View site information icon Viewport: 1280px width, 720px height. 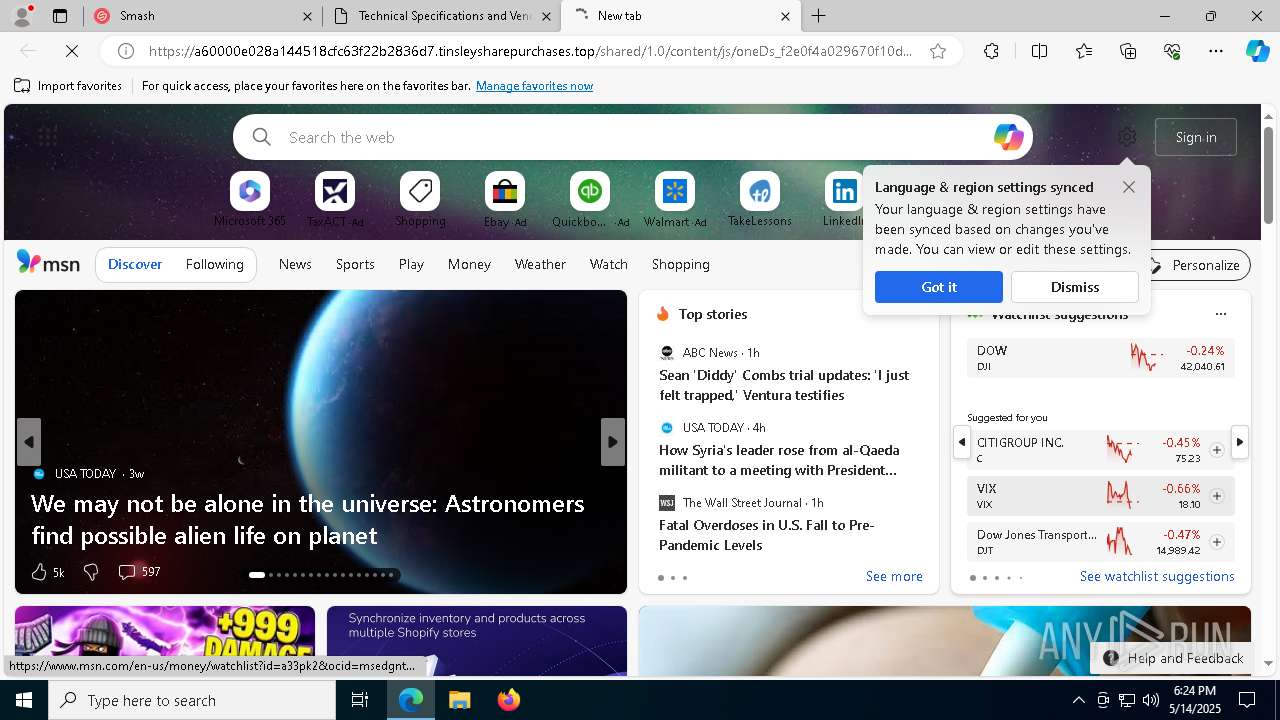[x=126, y=51]
